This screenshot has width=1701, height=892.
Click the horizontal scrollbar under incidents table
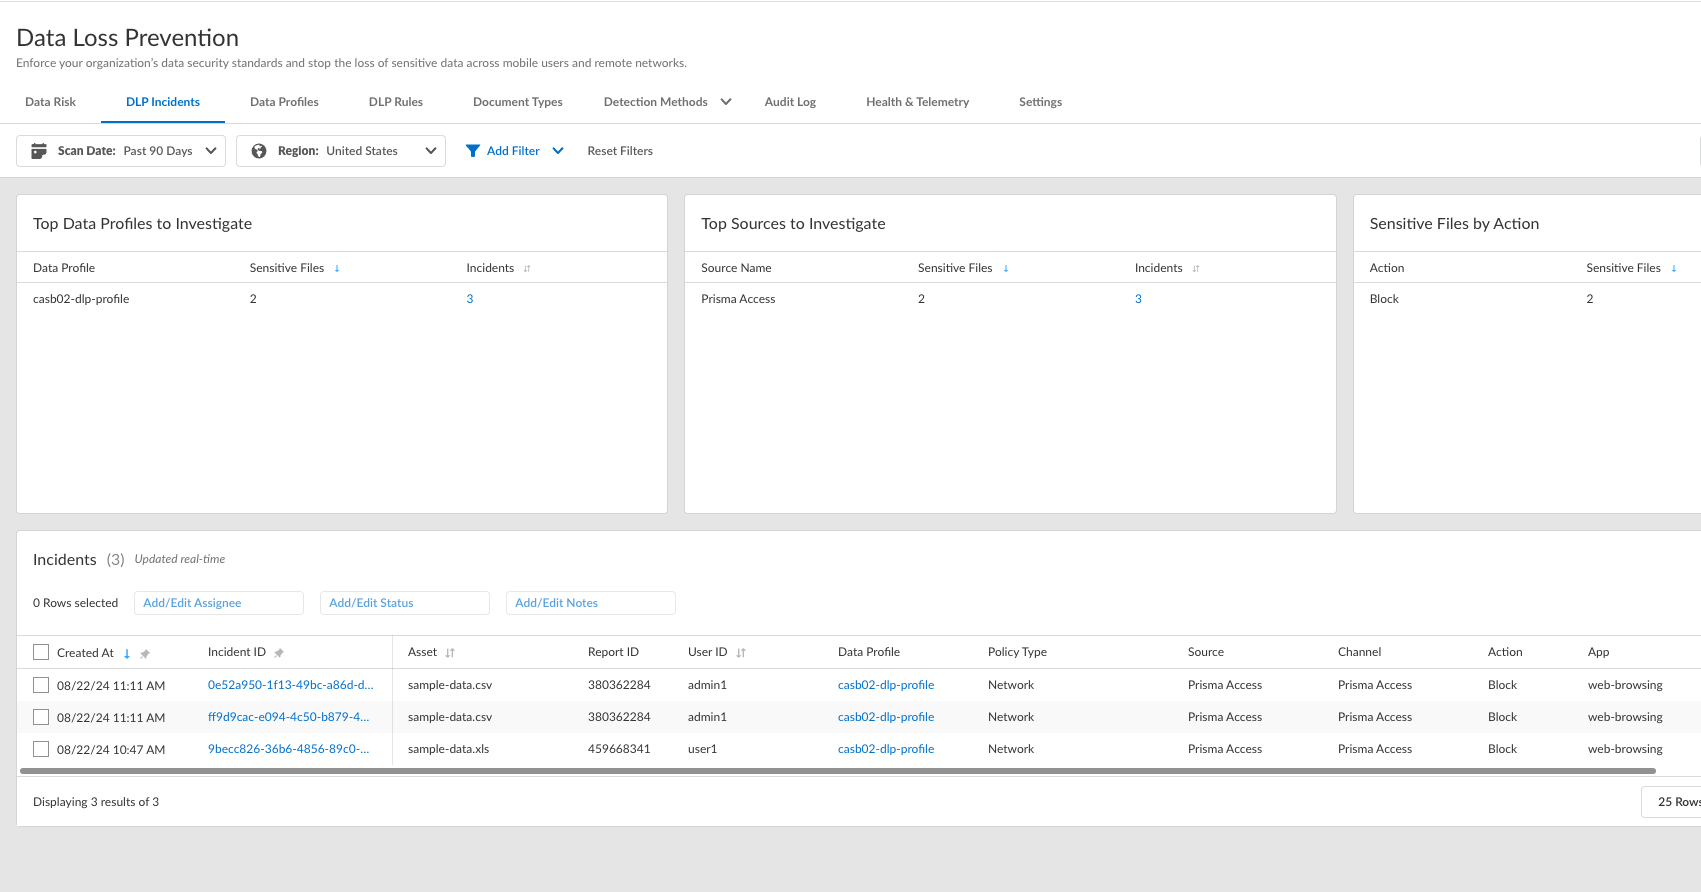click(838, 771)
